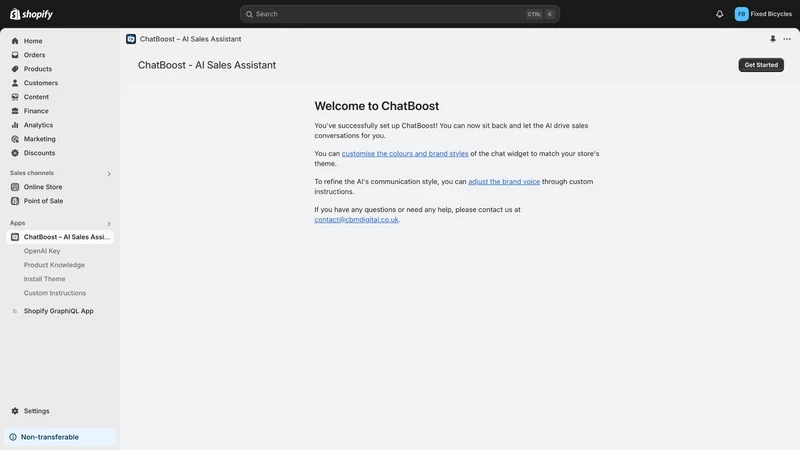The width and height of the screenshot is (800, 450).
Task: Open the Install Theme subpage
Action: click(44, 279)
